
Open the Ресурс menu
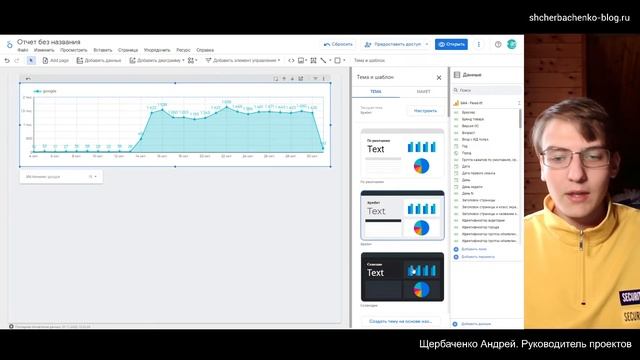click(183, 50)
